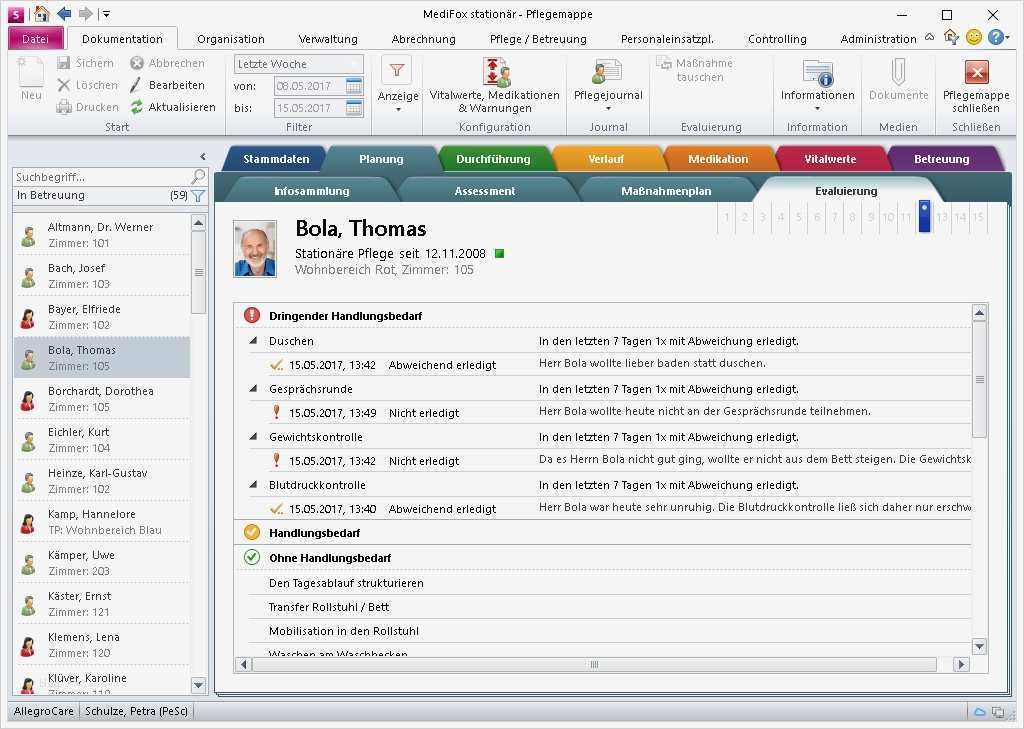Image resolution: width=1024 pixels, height=729 pixels.
Task: Collapse the Gewichtskontrolle entry
Action: [x=253, y=436]
